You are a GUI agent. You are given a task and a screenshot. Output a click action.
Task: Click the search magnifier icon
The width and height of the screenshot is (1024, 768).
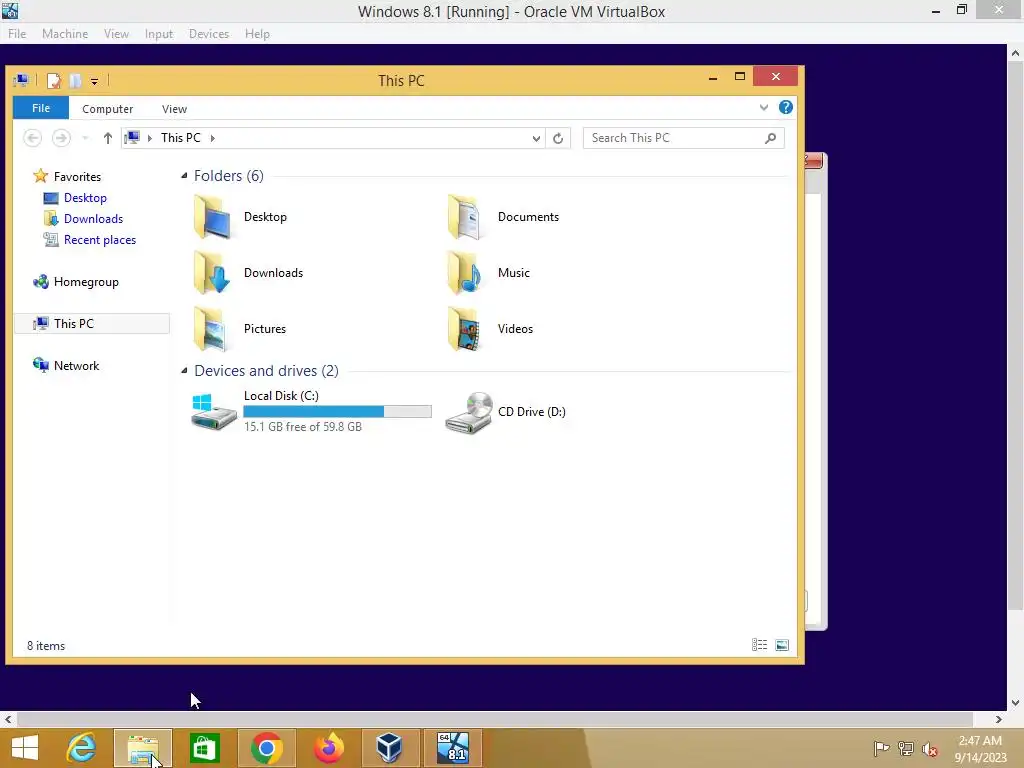point(771,138)
